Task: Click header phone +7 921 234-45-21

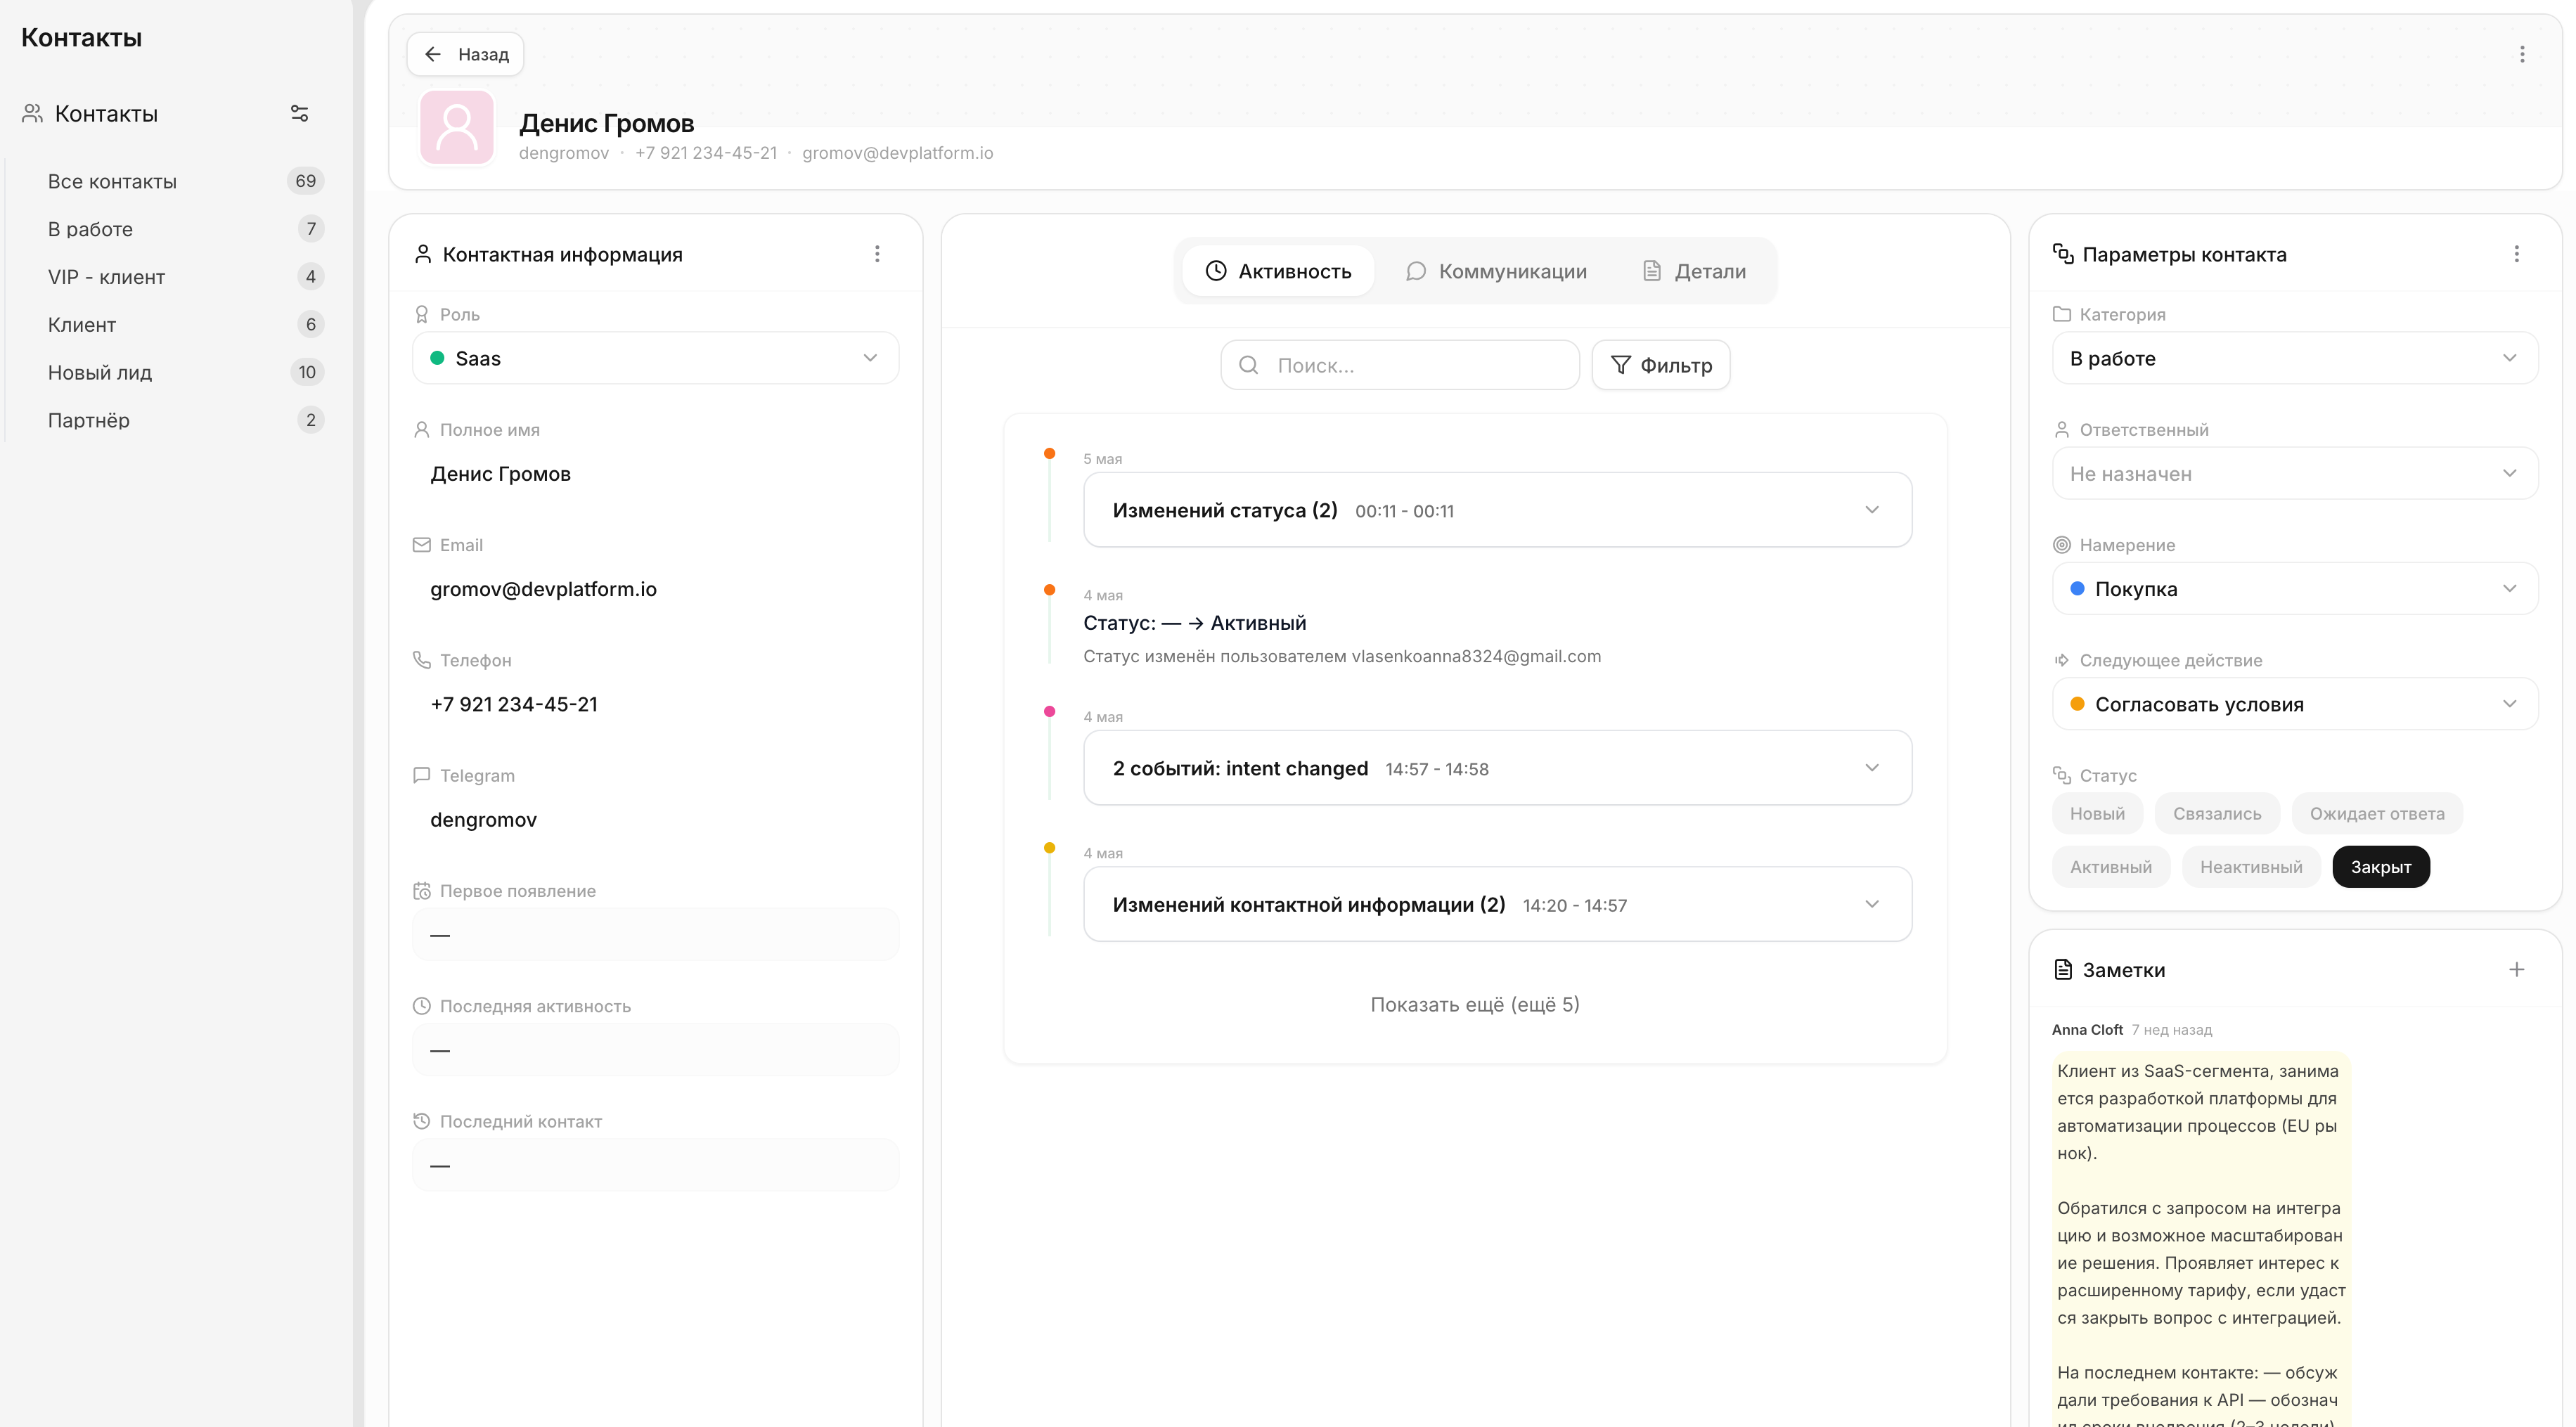Action: 706,153
